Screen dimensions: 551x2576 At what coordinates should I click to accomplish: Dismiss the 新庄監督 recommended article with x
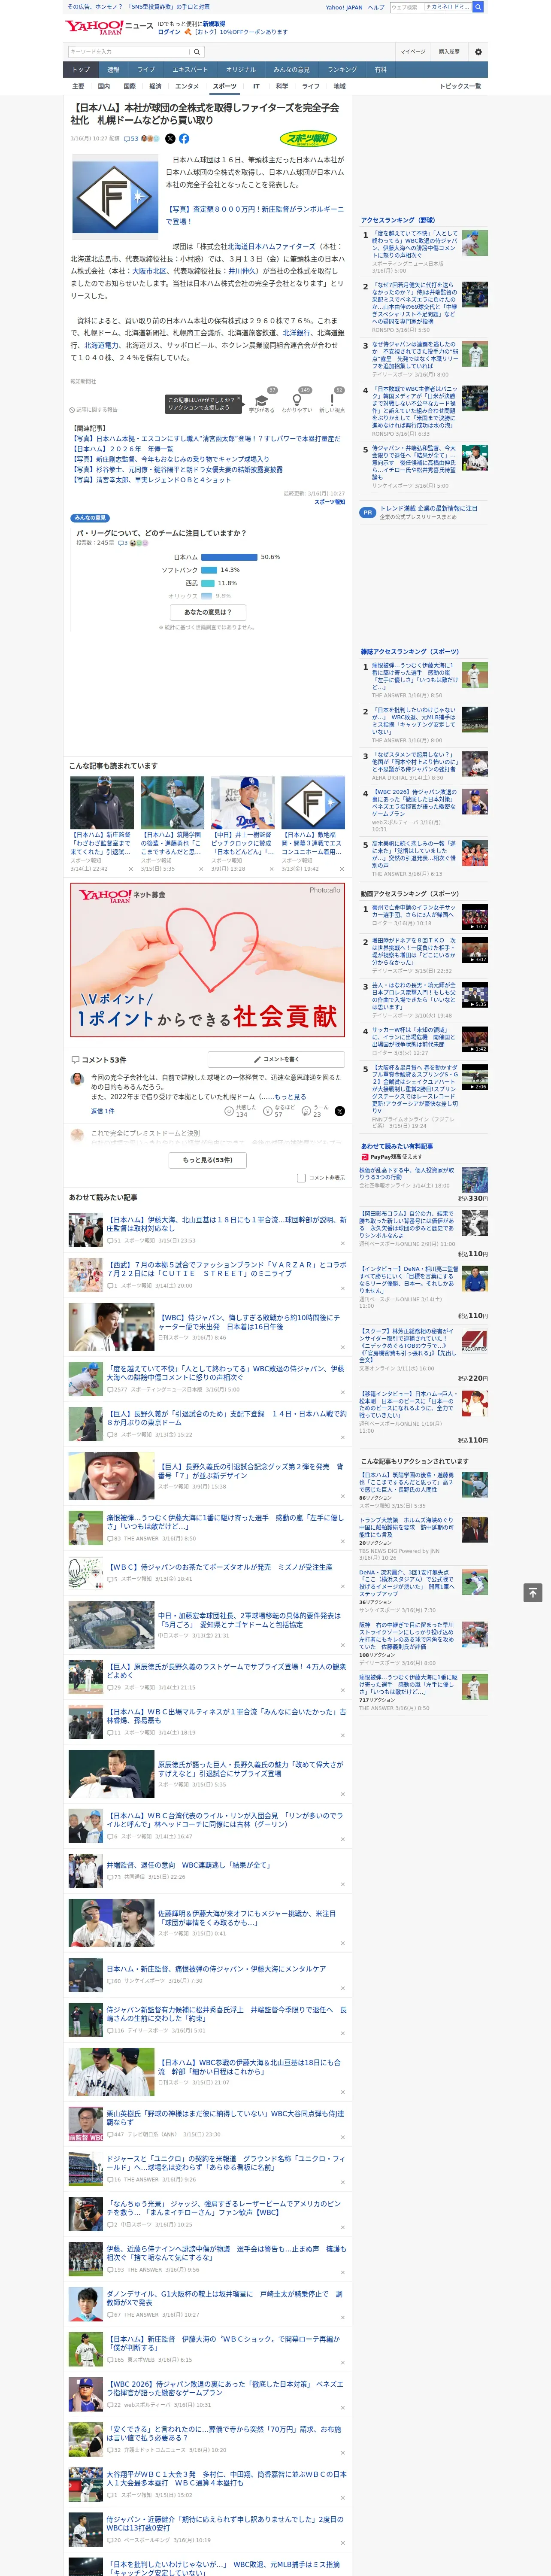click(x=131, y=869)
